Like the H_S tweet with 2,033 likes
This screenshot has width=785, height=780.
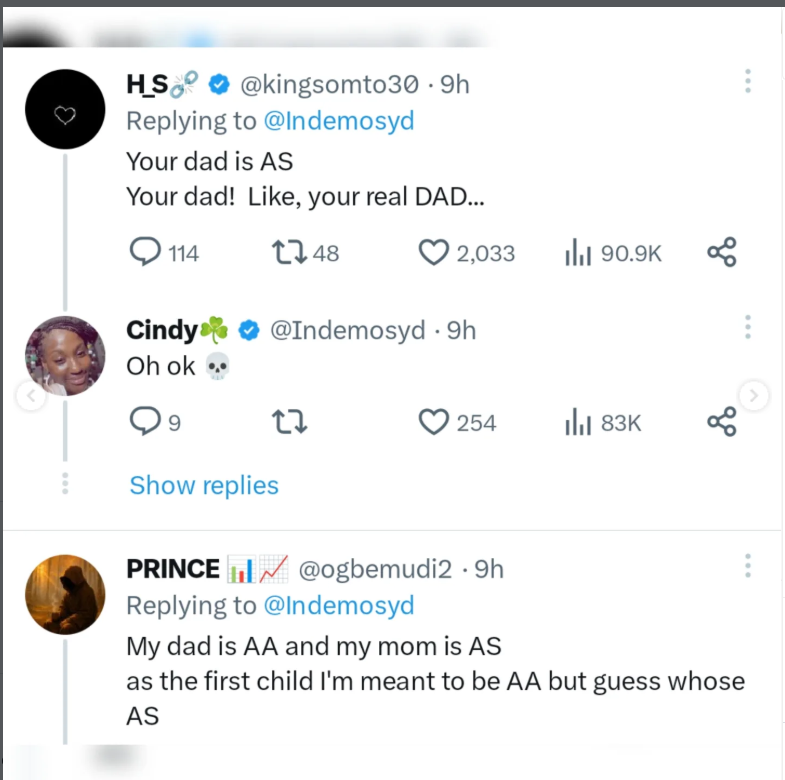[x=433, y=253]
